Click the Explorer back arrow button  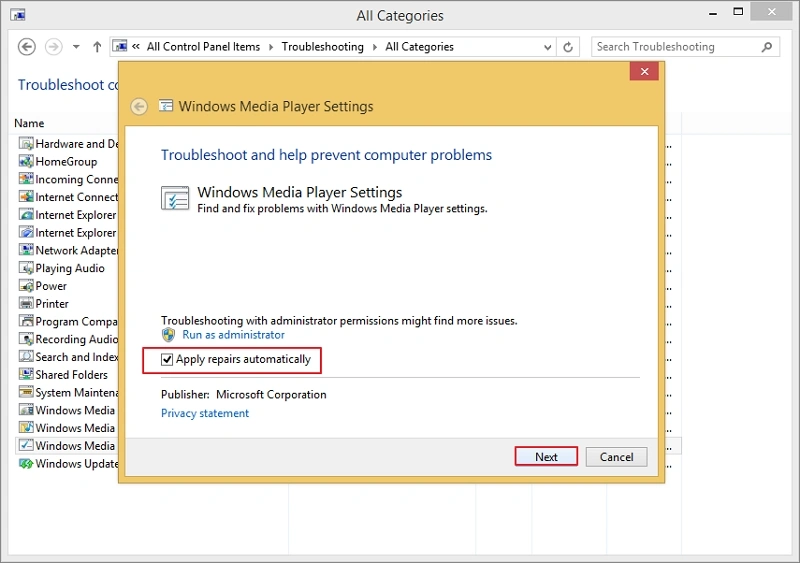point(27,47)
